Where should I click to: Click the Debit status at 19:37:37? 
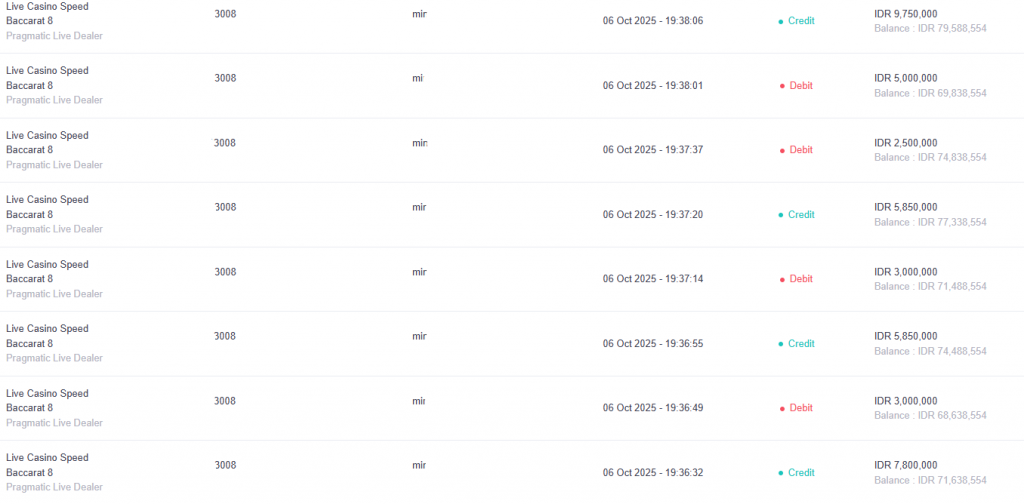(x=800, y=150)
